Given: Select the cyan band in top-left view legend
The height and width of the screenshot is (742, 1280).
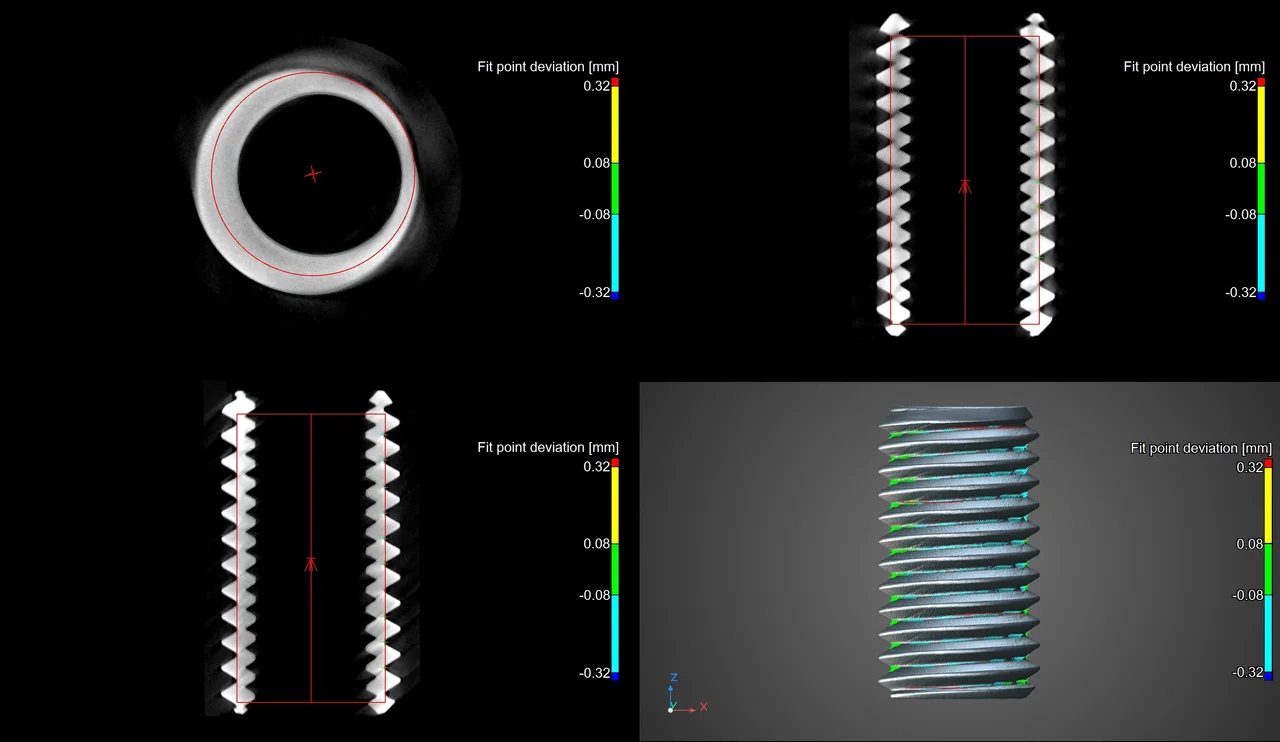Looking at the screenshot, I should [616, 253].
